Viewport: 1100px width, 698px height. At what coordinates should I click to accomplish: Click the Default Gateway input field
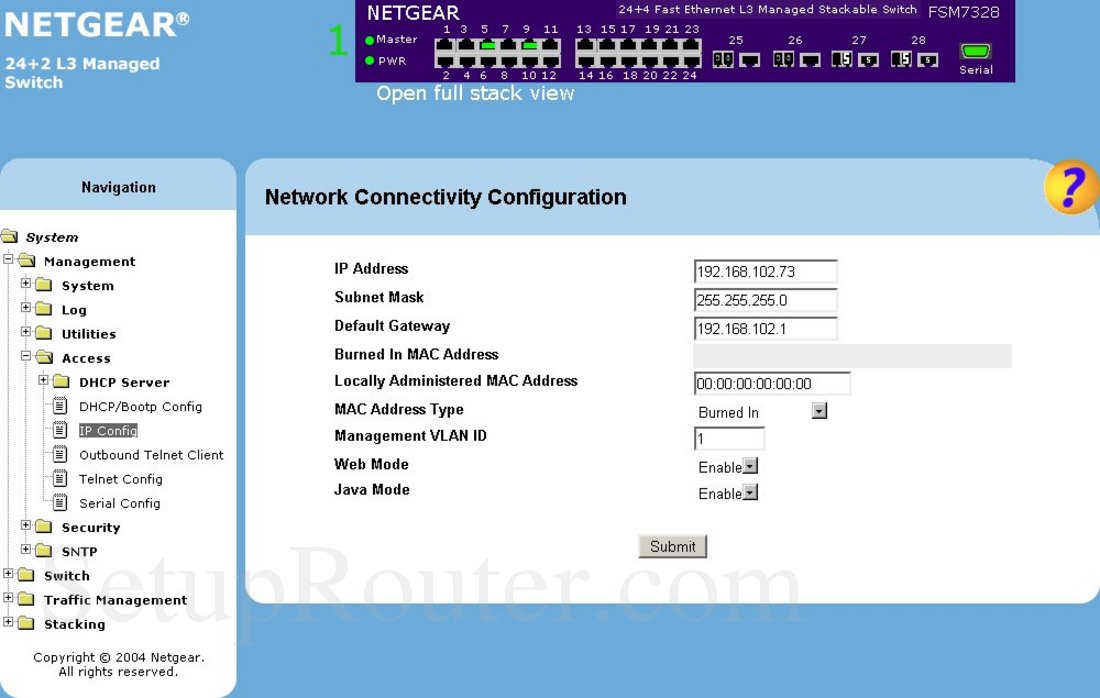[x=765, y=328]
